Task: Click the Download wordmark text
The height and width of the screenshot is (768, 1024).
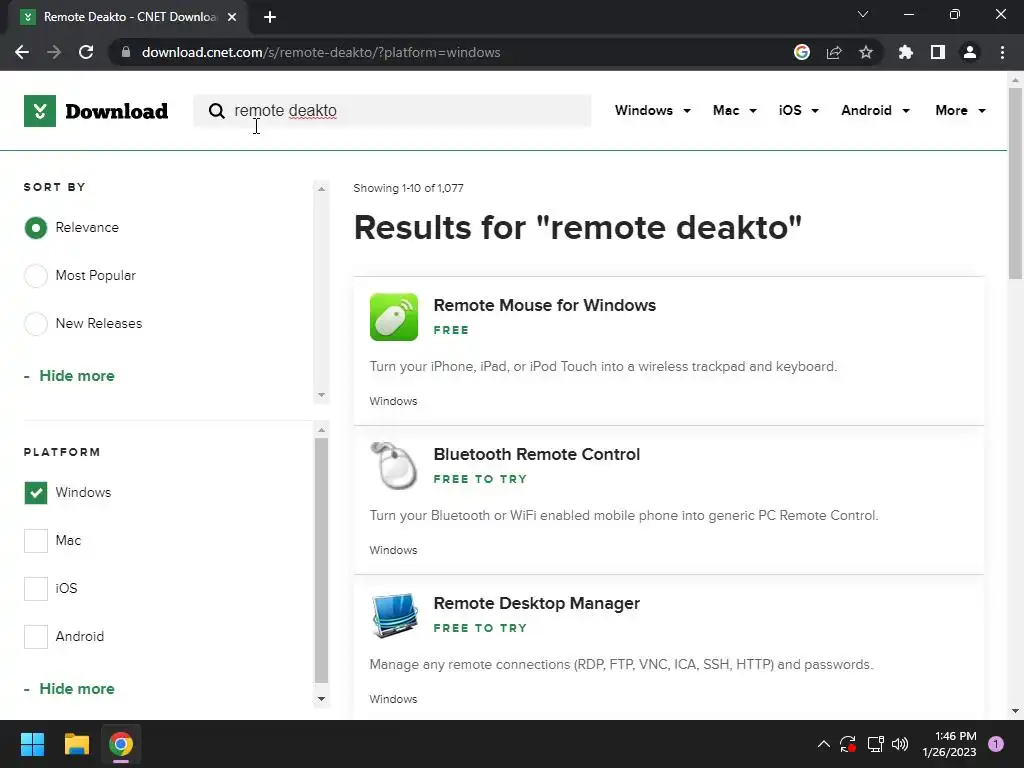Action: [117, 111]
